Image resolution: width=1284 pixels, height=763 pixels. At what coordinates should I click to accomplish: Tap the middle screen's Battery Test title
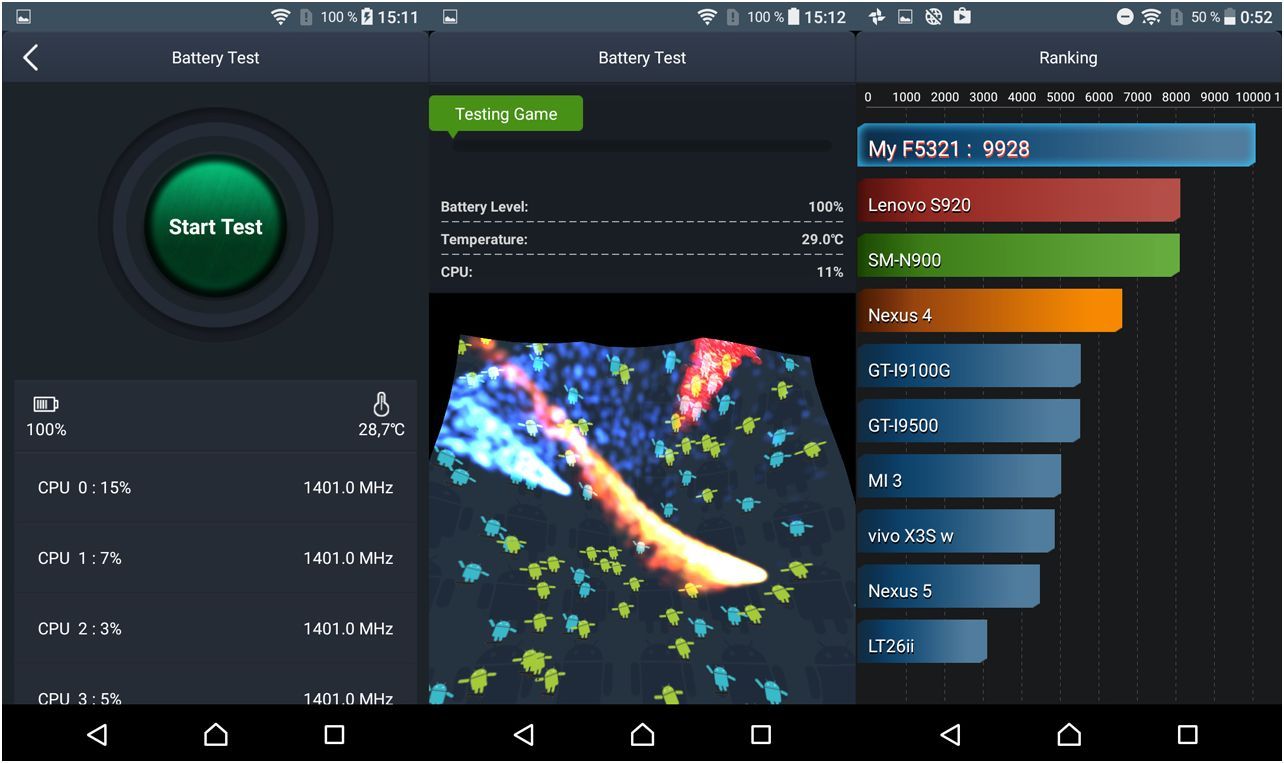[x=642, y=58]
